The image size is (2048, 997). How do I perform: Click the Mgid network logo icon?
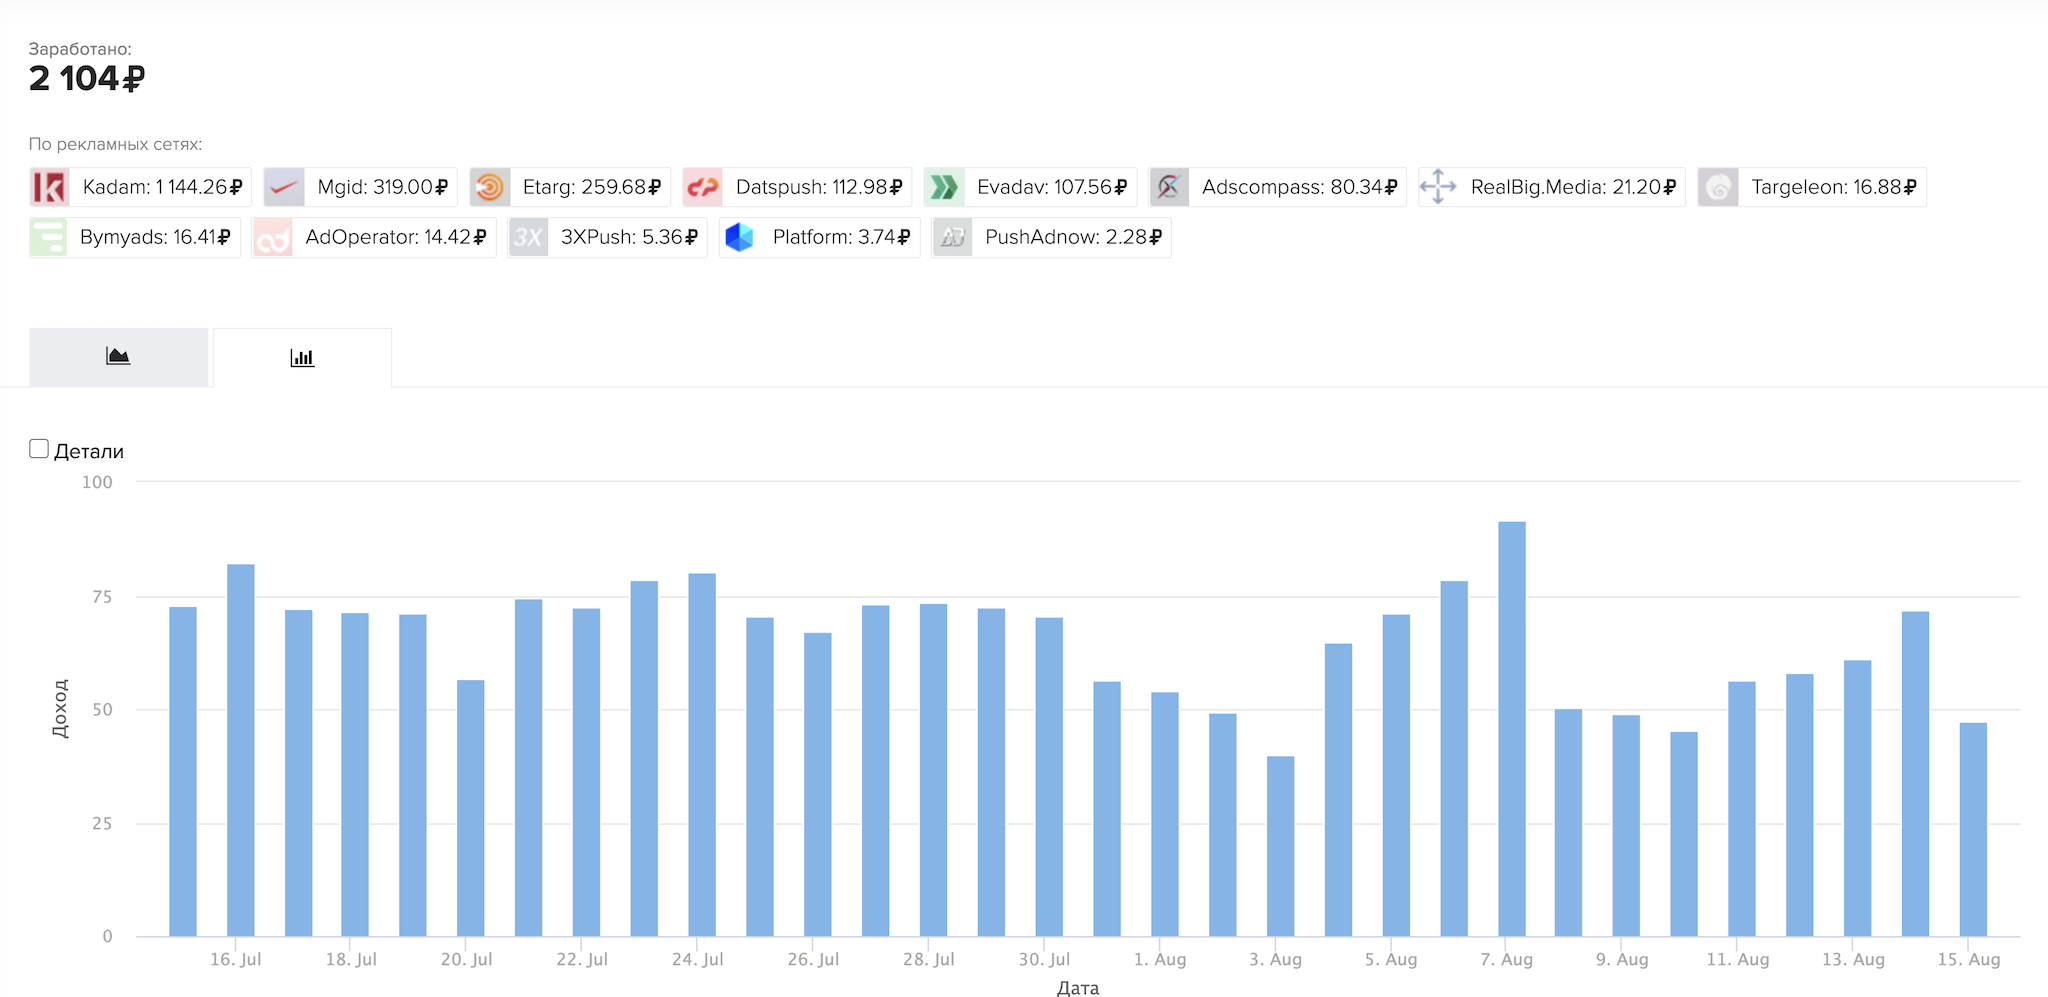point(284,187)
